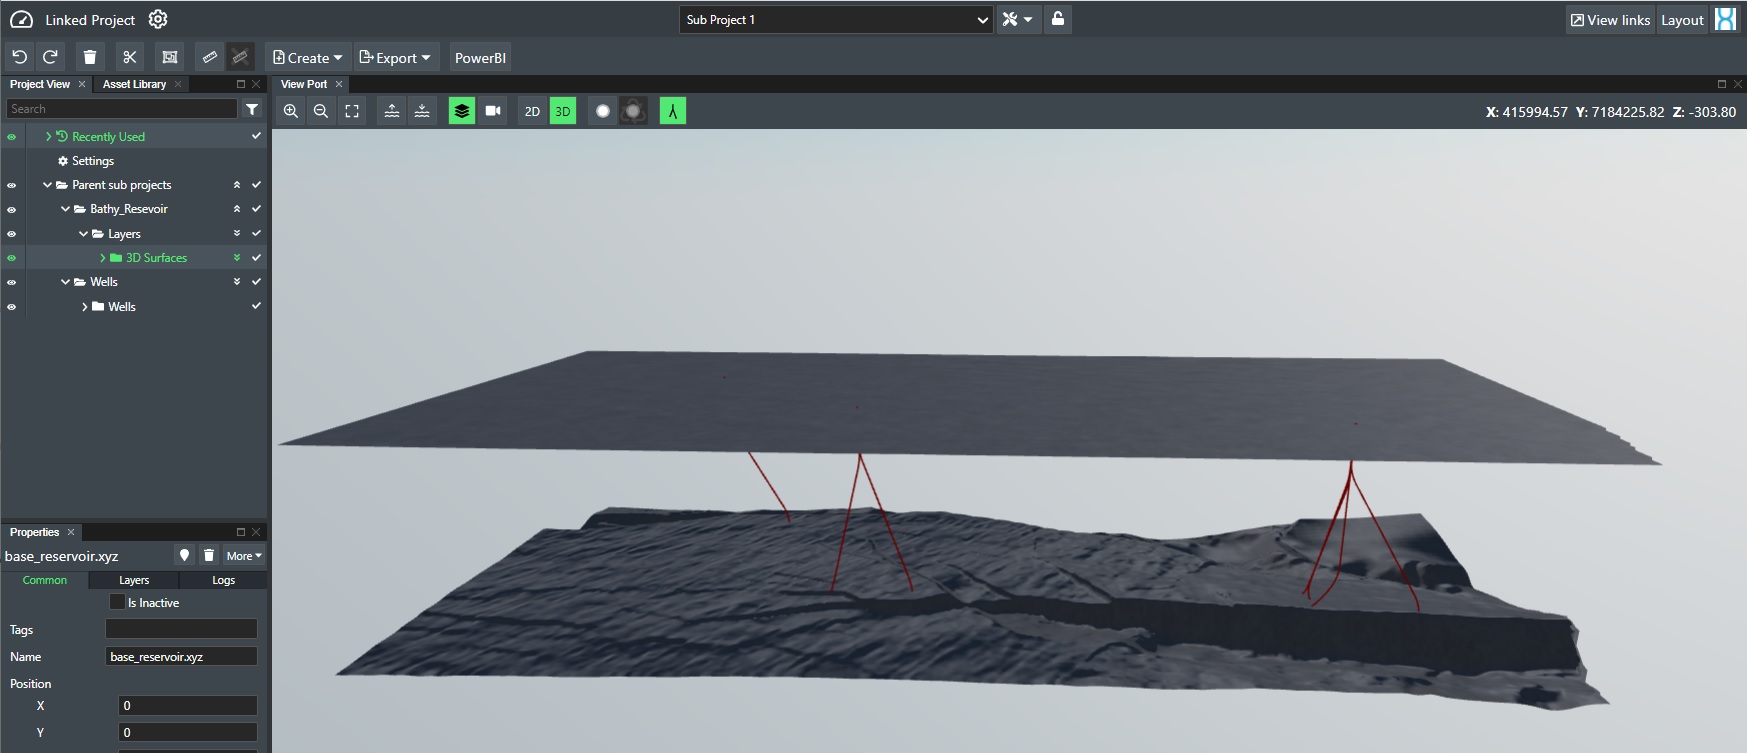
Task: Open the Create dropdown menu
Action: tap(308, 57)
